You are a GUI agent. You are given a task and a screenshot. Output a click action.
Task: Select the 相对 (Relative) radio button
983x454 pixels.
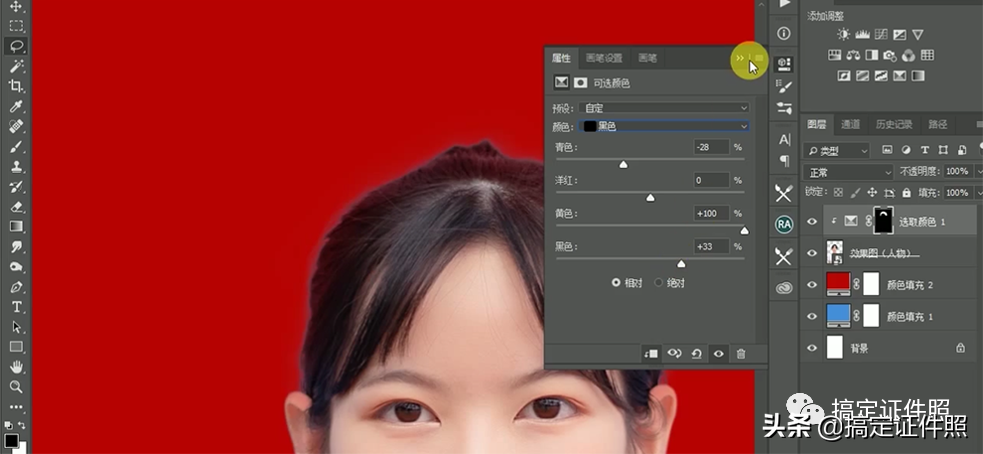tap(616, 283)
